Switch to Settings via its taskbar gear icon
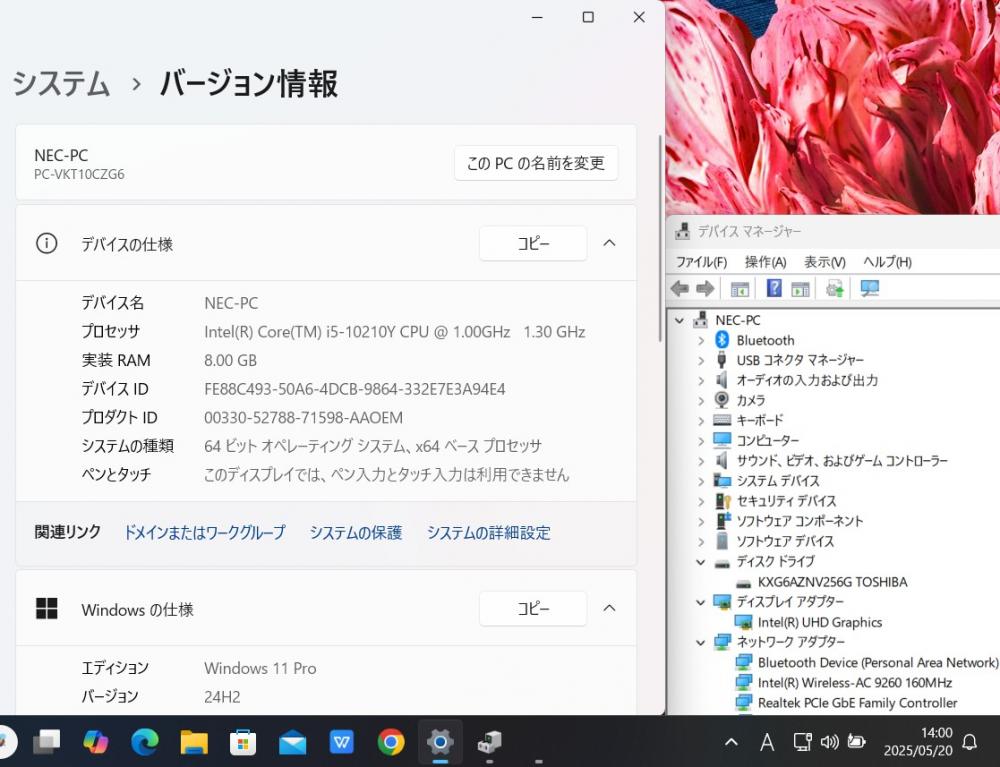 coord(440,741)
